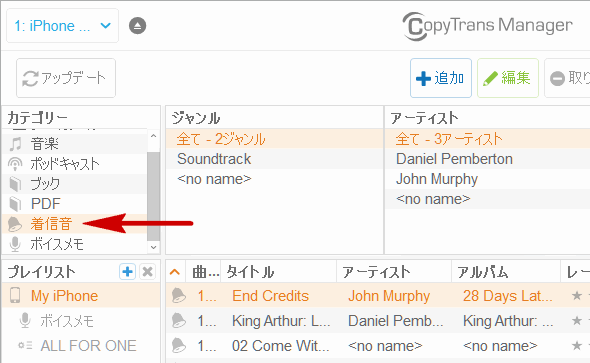Click category list scroll up arrow
This screenshot has height=363, width=590.
pos(153,136)
